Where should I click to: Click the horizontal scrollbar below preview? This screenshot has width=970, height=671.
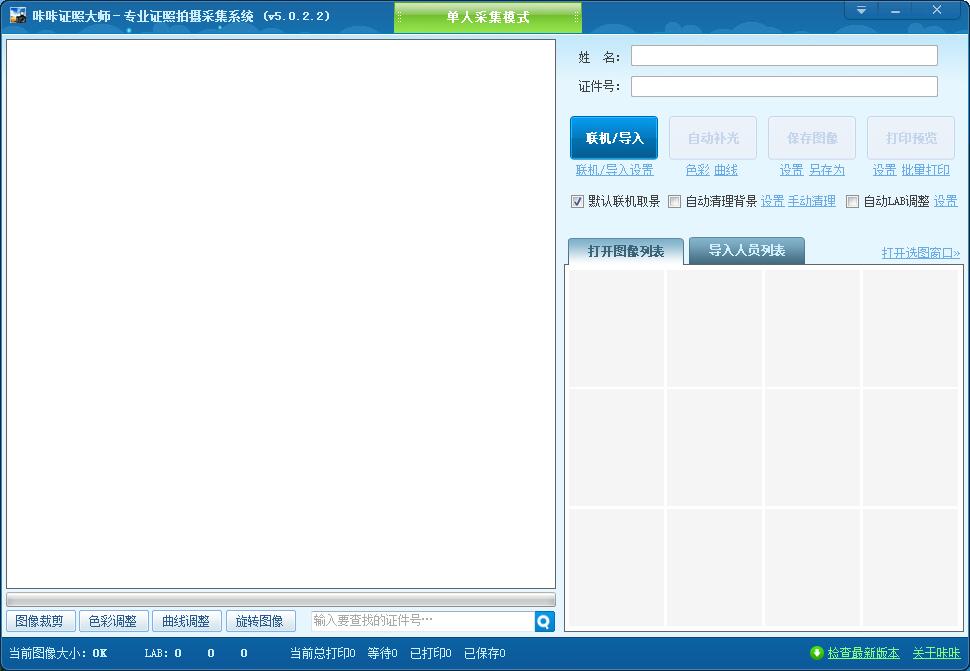click(281, 599)
